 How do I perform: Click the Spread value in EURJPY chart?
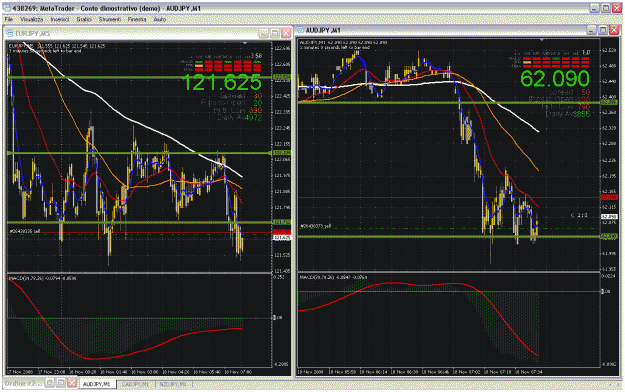click(258, 96)
